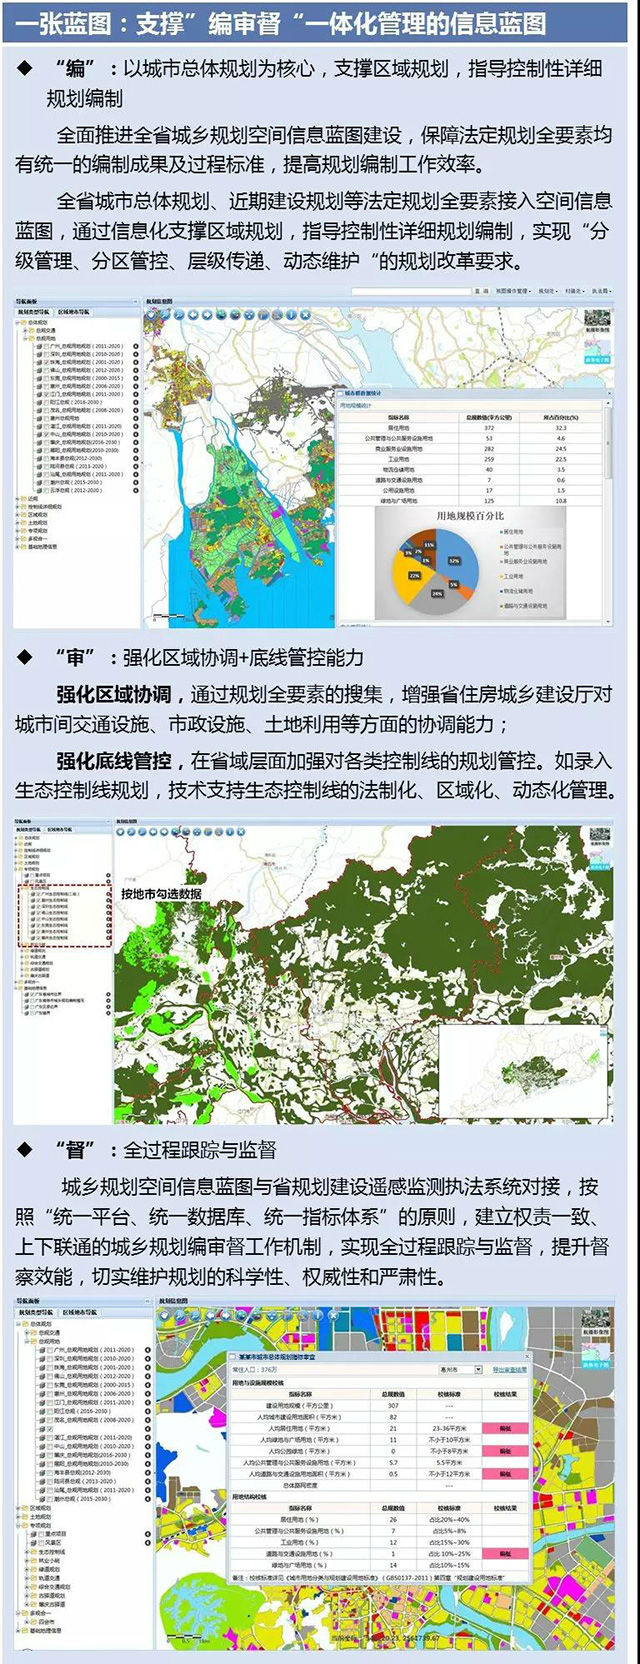Select gray 24% slice of 用地规模百分比 pie
This screenshot has height=1664, width=640.
(436, 595)
